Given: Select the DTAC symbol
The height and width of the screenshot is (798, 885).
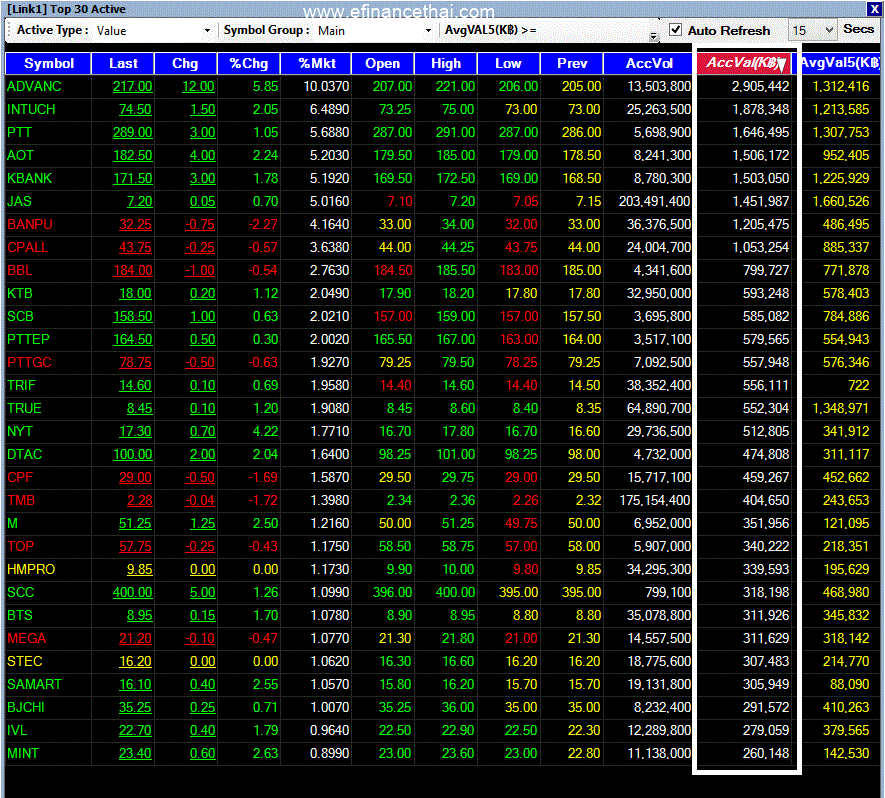Looking at the screenshot, I should click(x=25, y=454).
